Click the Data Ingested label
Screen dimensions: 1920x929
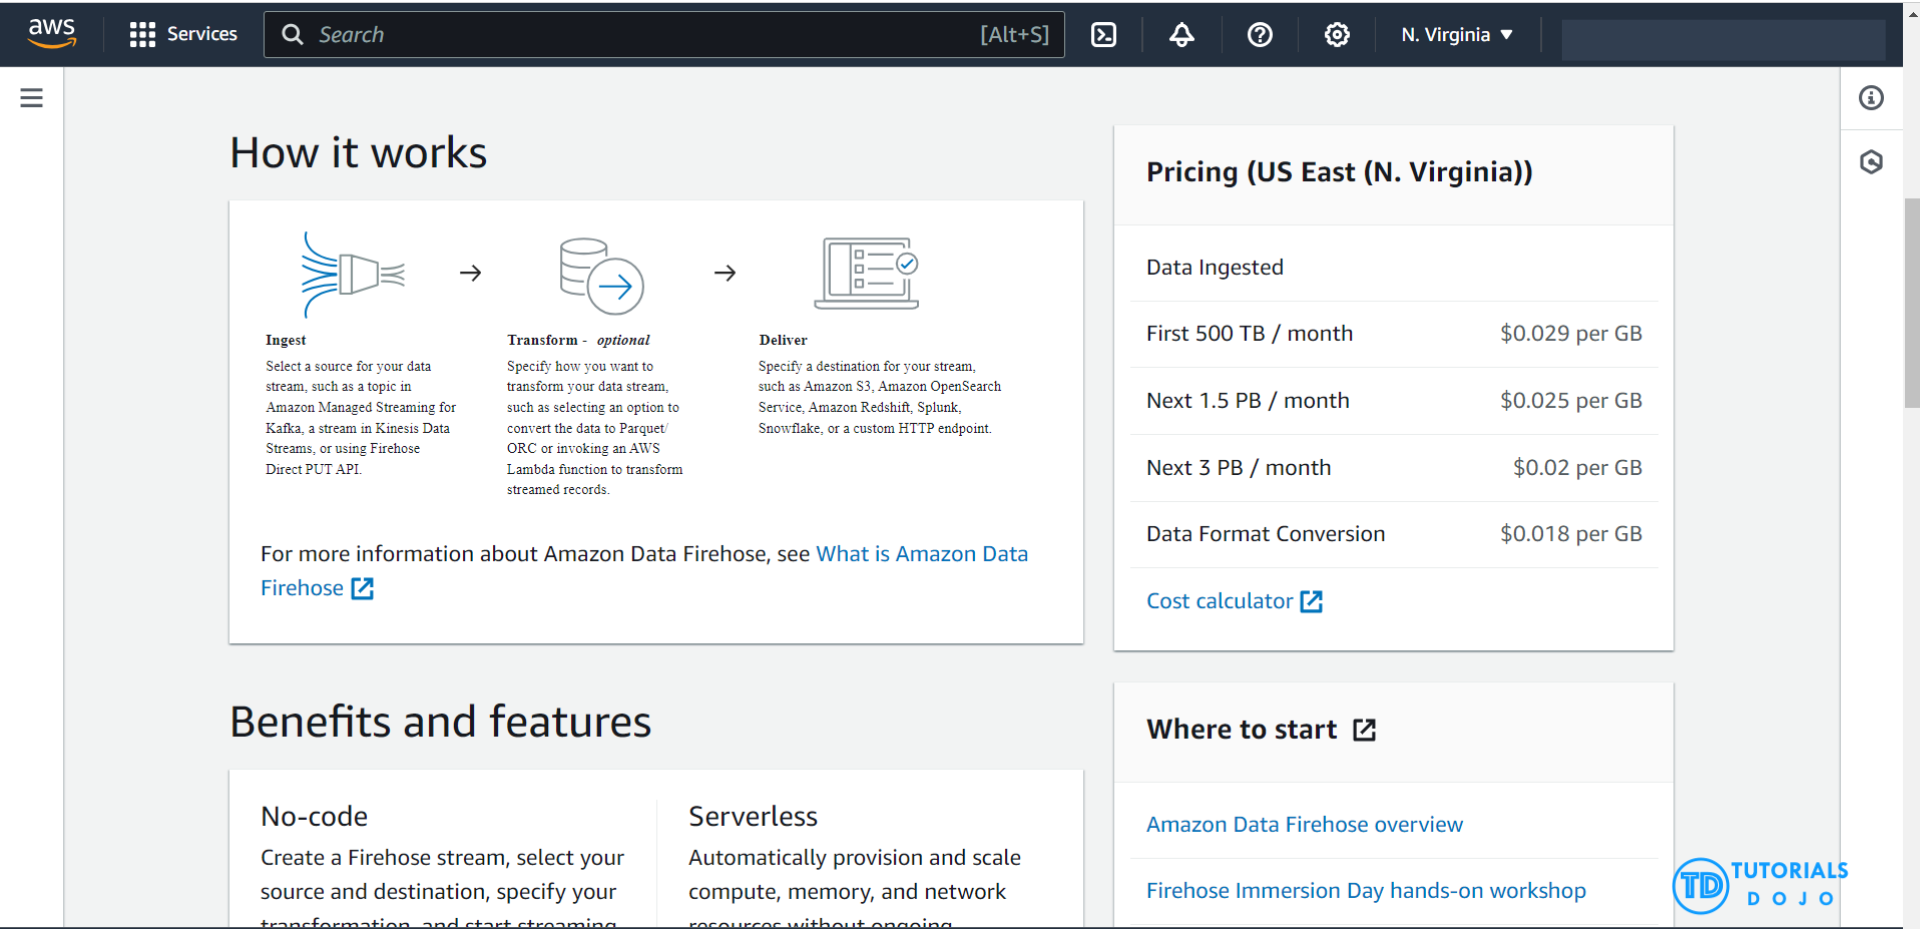1214,267
